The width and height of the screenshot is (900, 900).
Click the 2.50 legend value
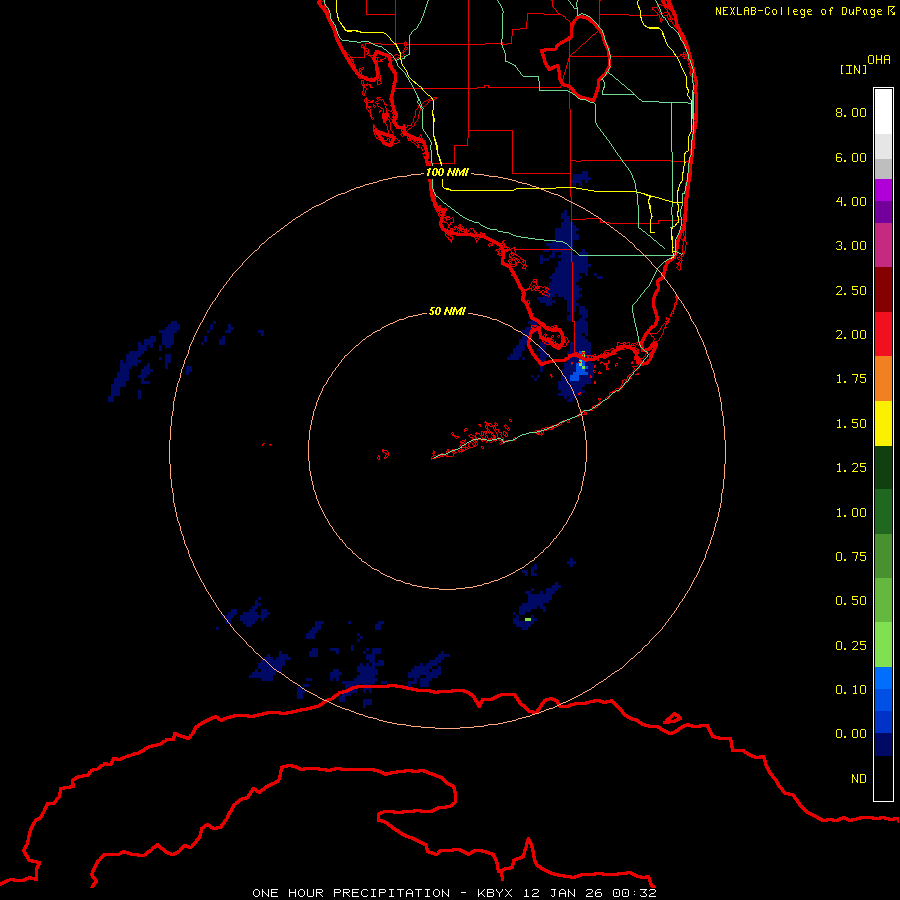851,290
